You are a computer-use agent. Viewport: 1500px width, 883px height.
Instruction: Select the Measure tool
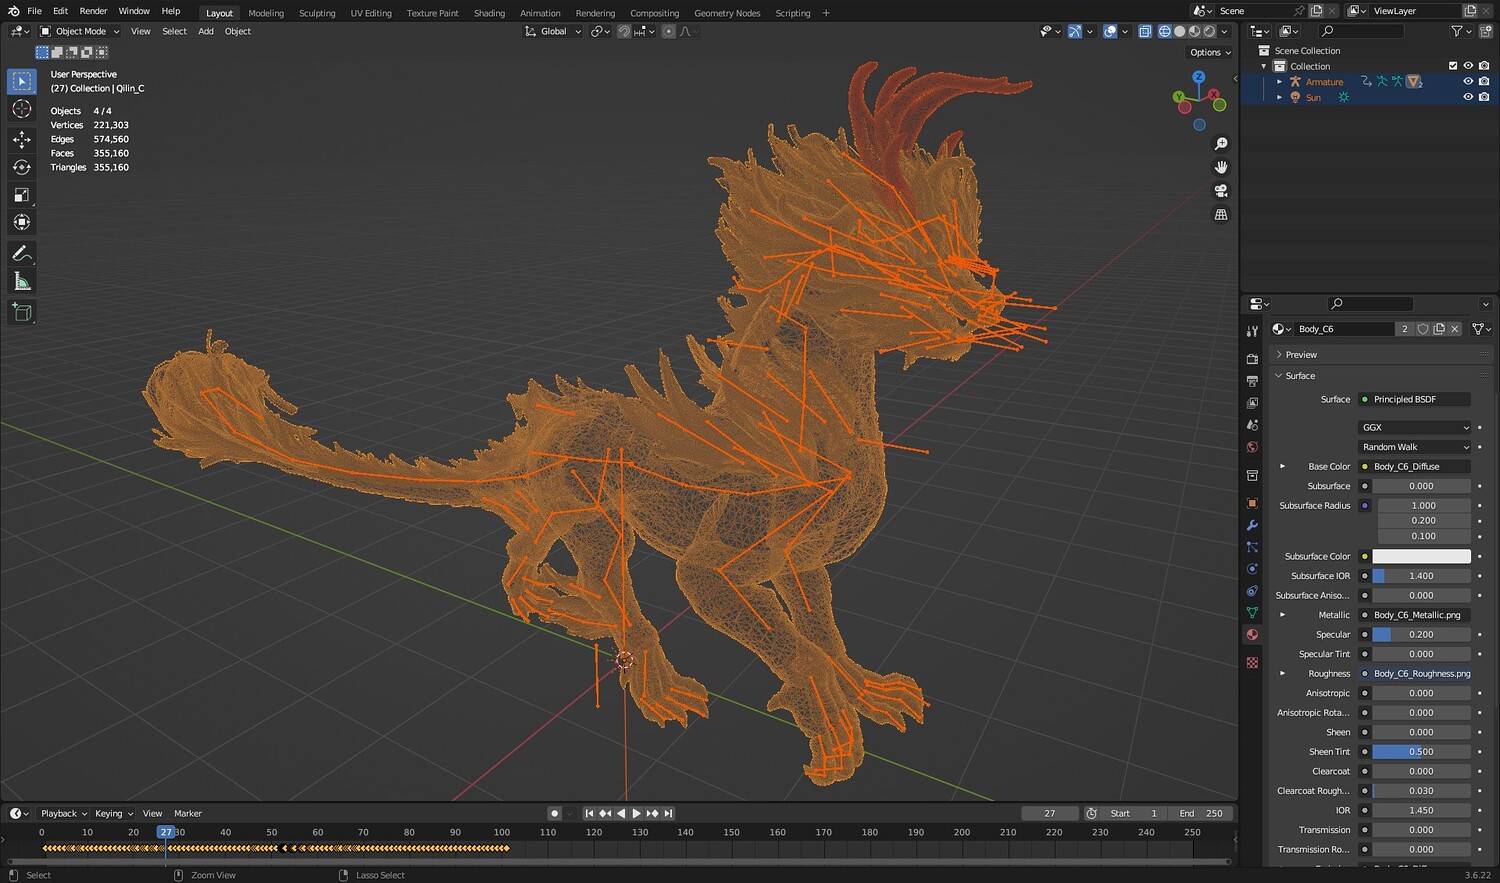pos(22,282)
